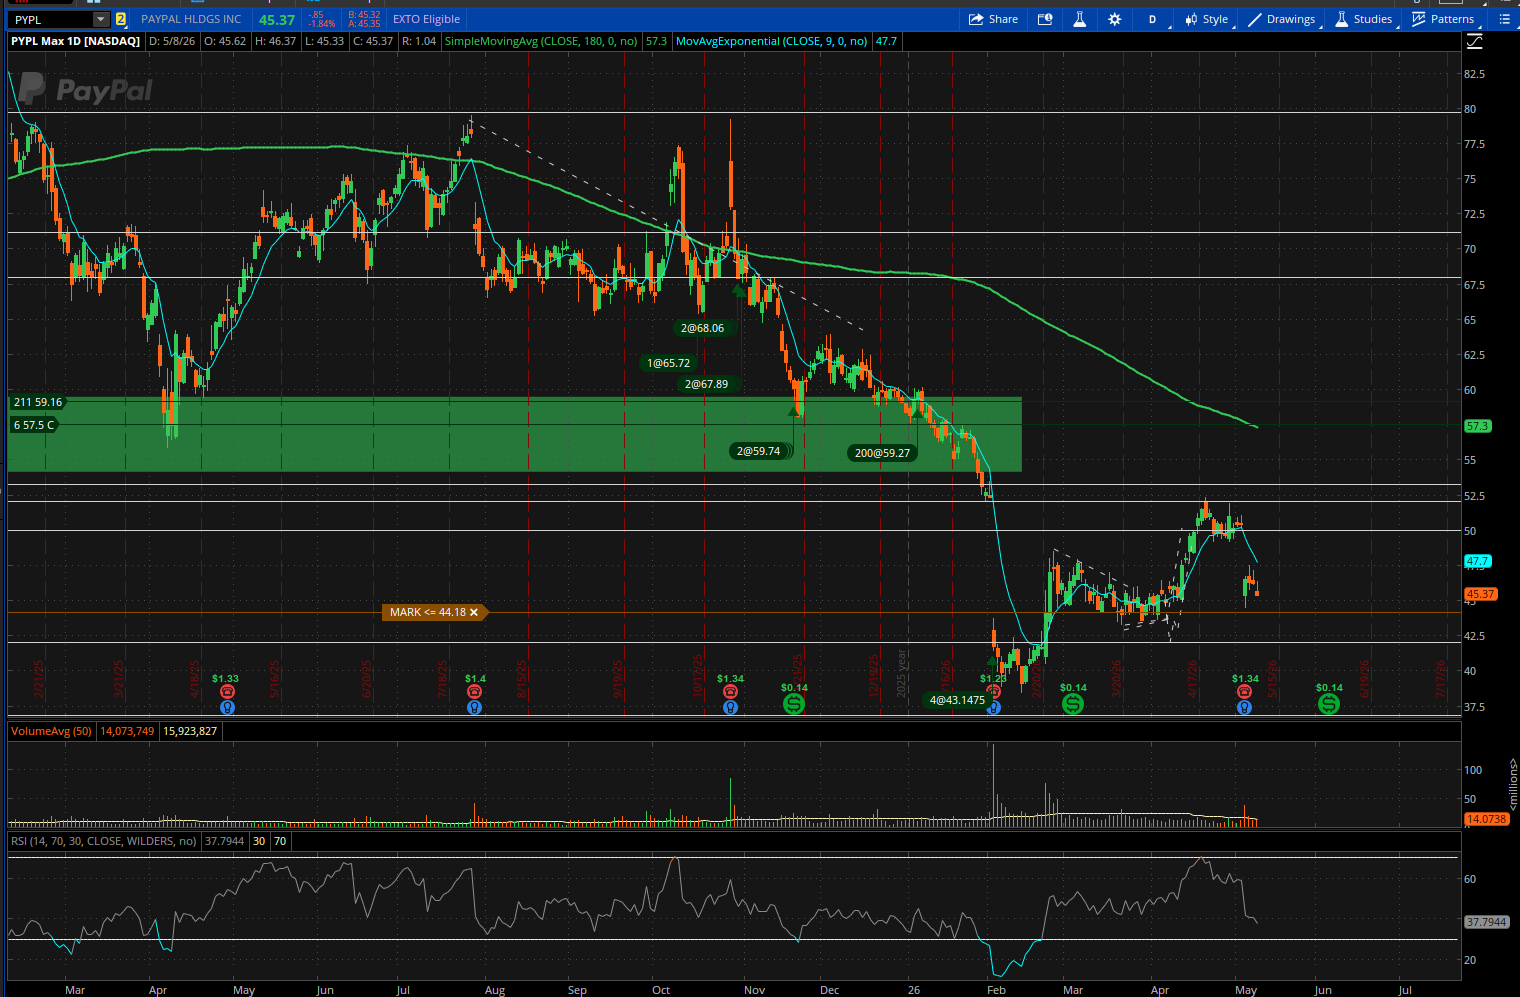Select the SimpleMovingAvg (CLOSE, 180, 0, no) study label
The height and width of the screenshot is (997, 1520).
click(541, 41)
